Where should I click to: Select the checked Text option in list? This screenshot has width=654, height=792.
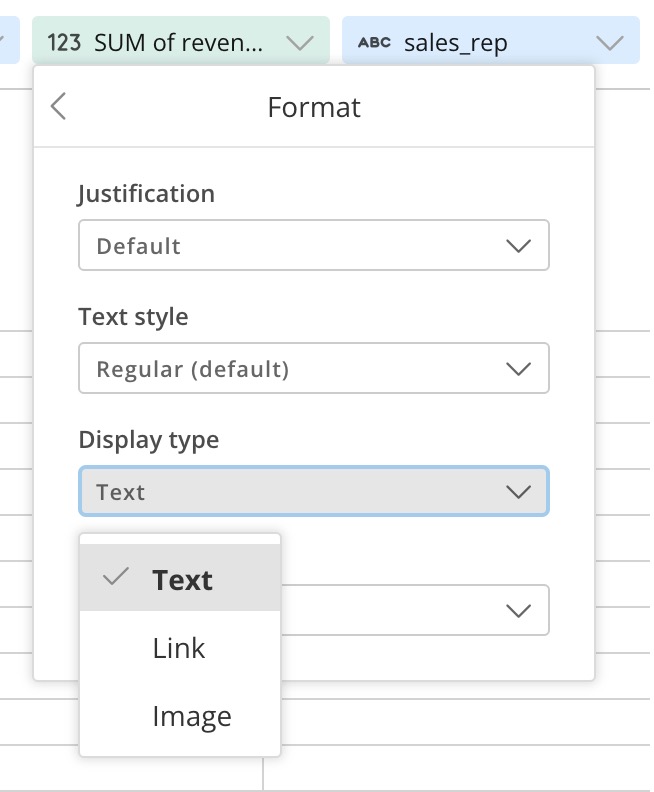180,577
